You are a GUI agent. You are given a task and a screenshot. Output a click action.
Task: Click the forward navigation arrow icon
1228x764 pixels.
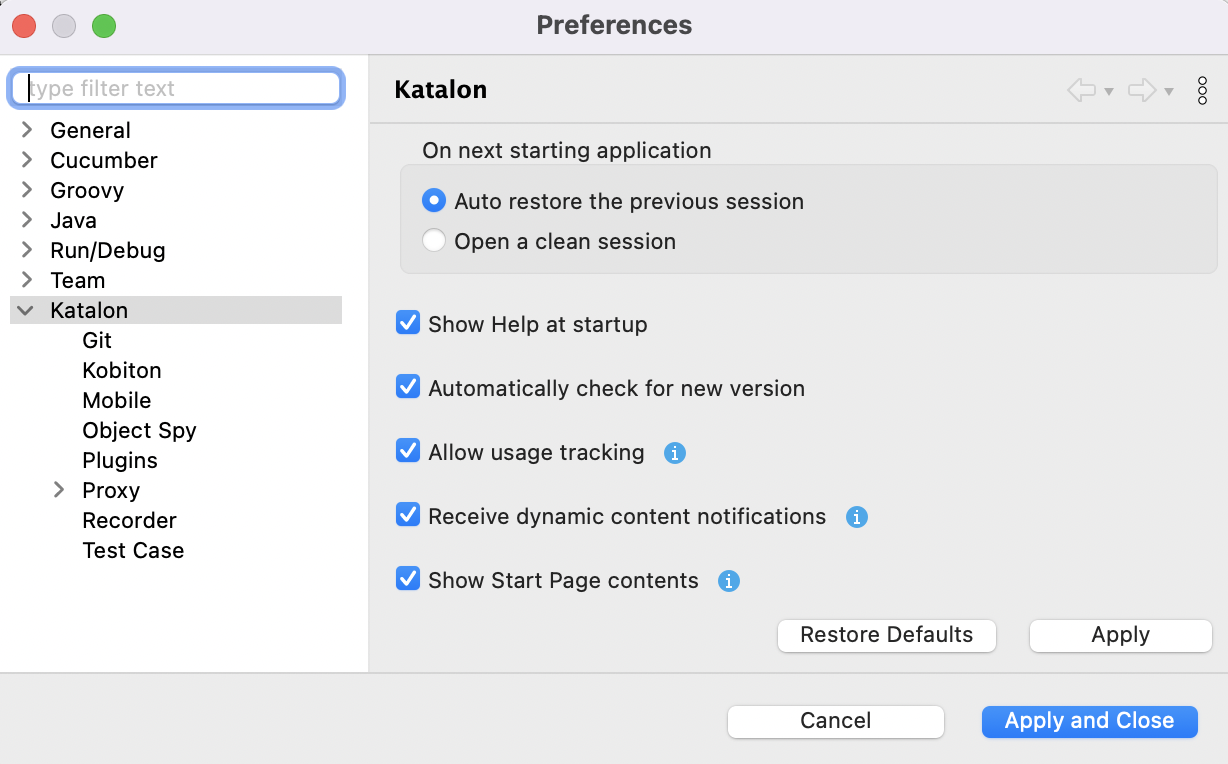pos(1144,90)
